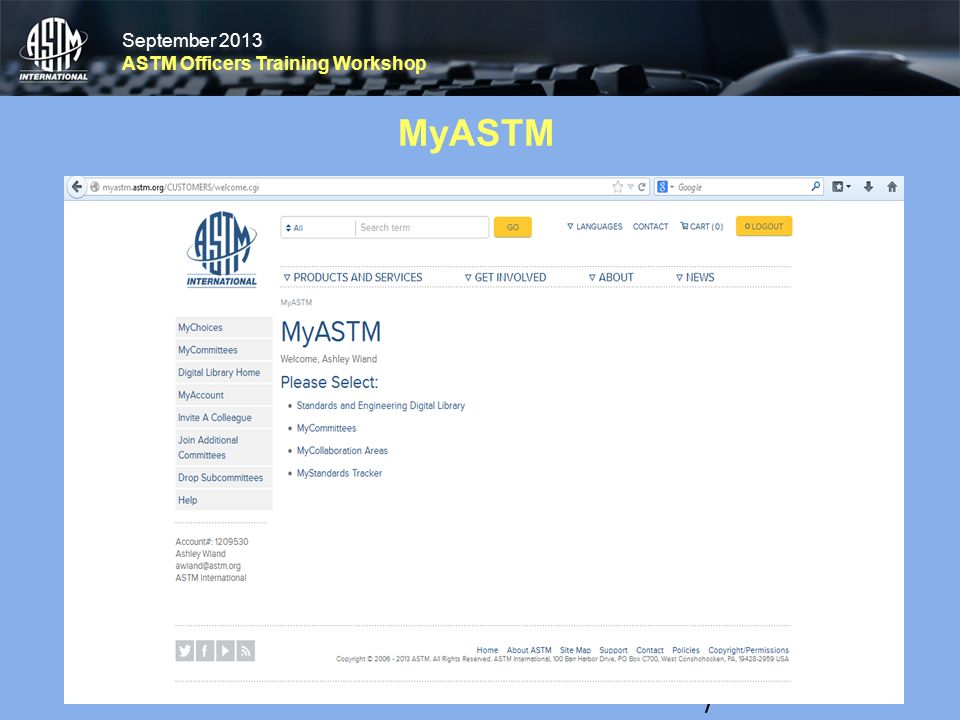This screenshot has width=960, height=720.
Task: Click footer Support link
Action: [x=613, y=650]
